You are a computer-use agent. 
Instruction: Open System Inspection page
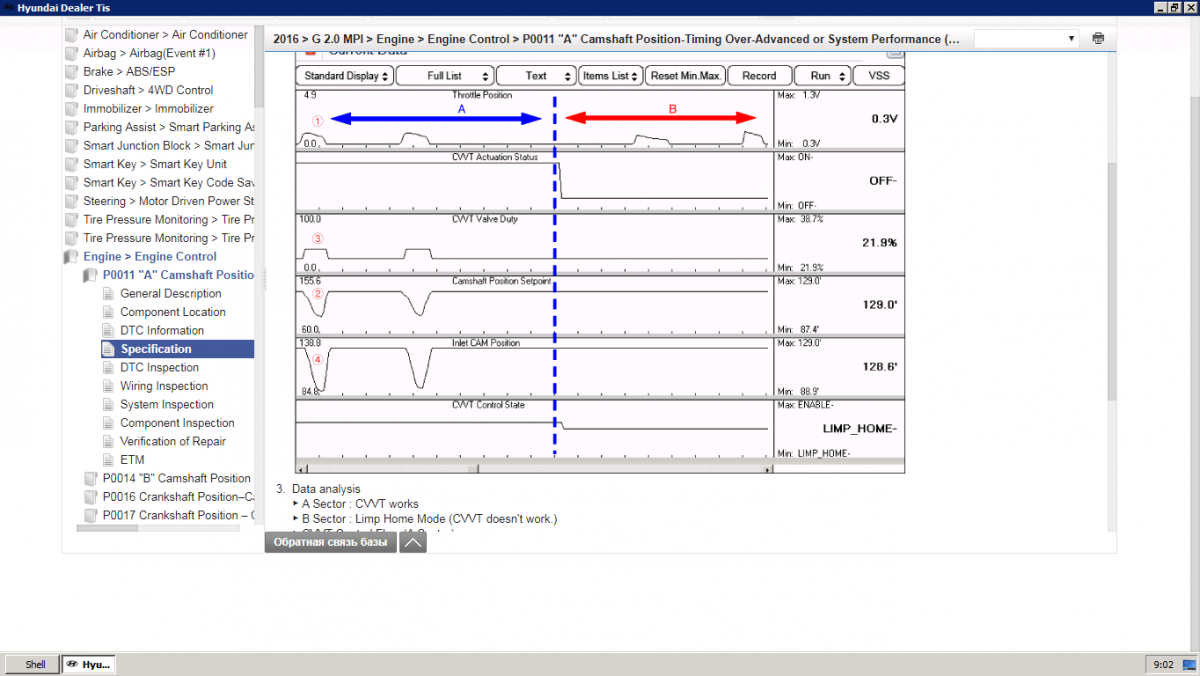coord(167,405)
